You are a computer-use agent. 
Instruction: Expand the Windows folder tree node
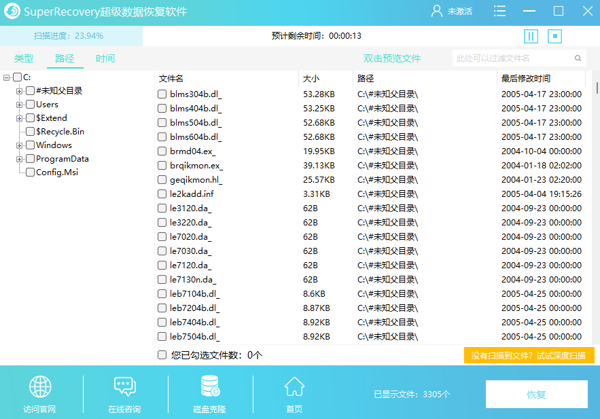point(19,145)
